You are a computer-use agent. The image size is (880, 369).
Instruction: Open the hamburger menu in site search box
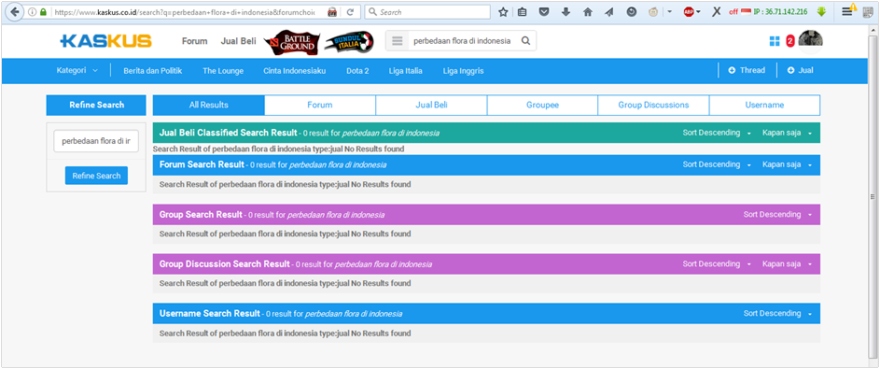tap(397, 41)
